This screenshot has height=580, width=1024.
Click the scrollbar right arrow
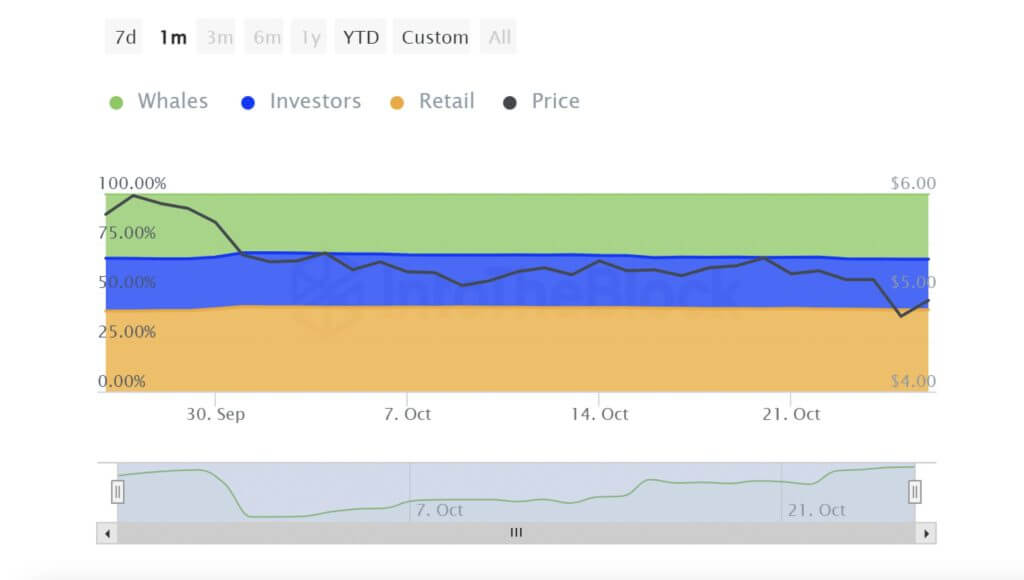pyautogui.click(x=927, y=533)
